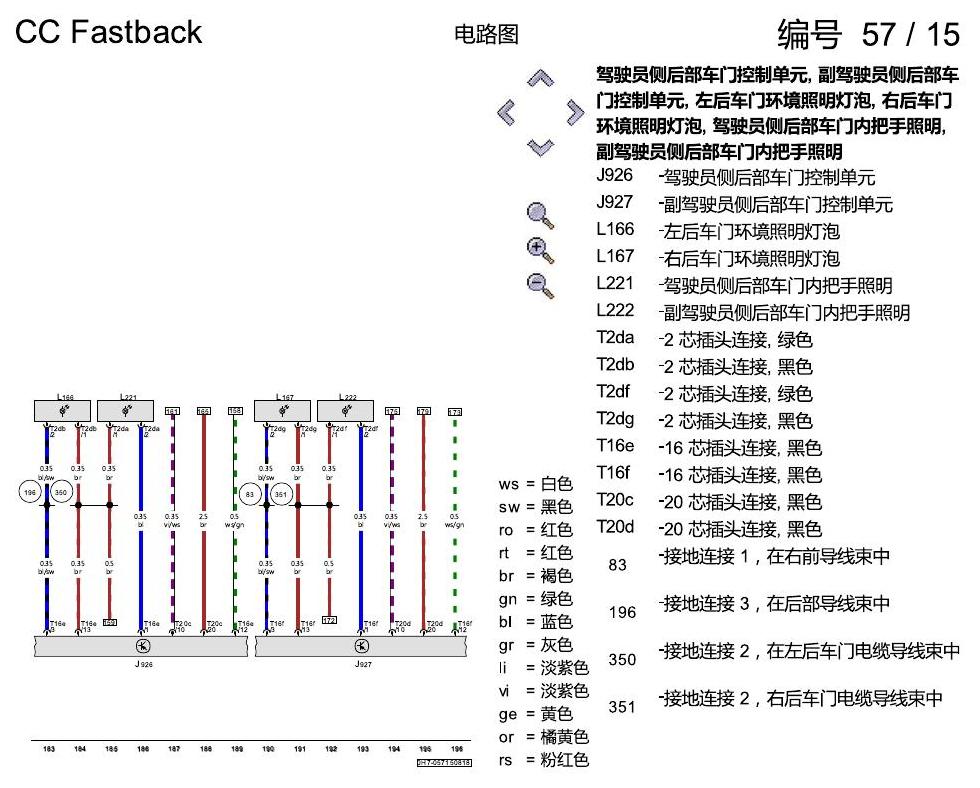Zoom in with the plus magnifier
The width and height of the screenshot is (980, 788).
click(x=540, y=251)
